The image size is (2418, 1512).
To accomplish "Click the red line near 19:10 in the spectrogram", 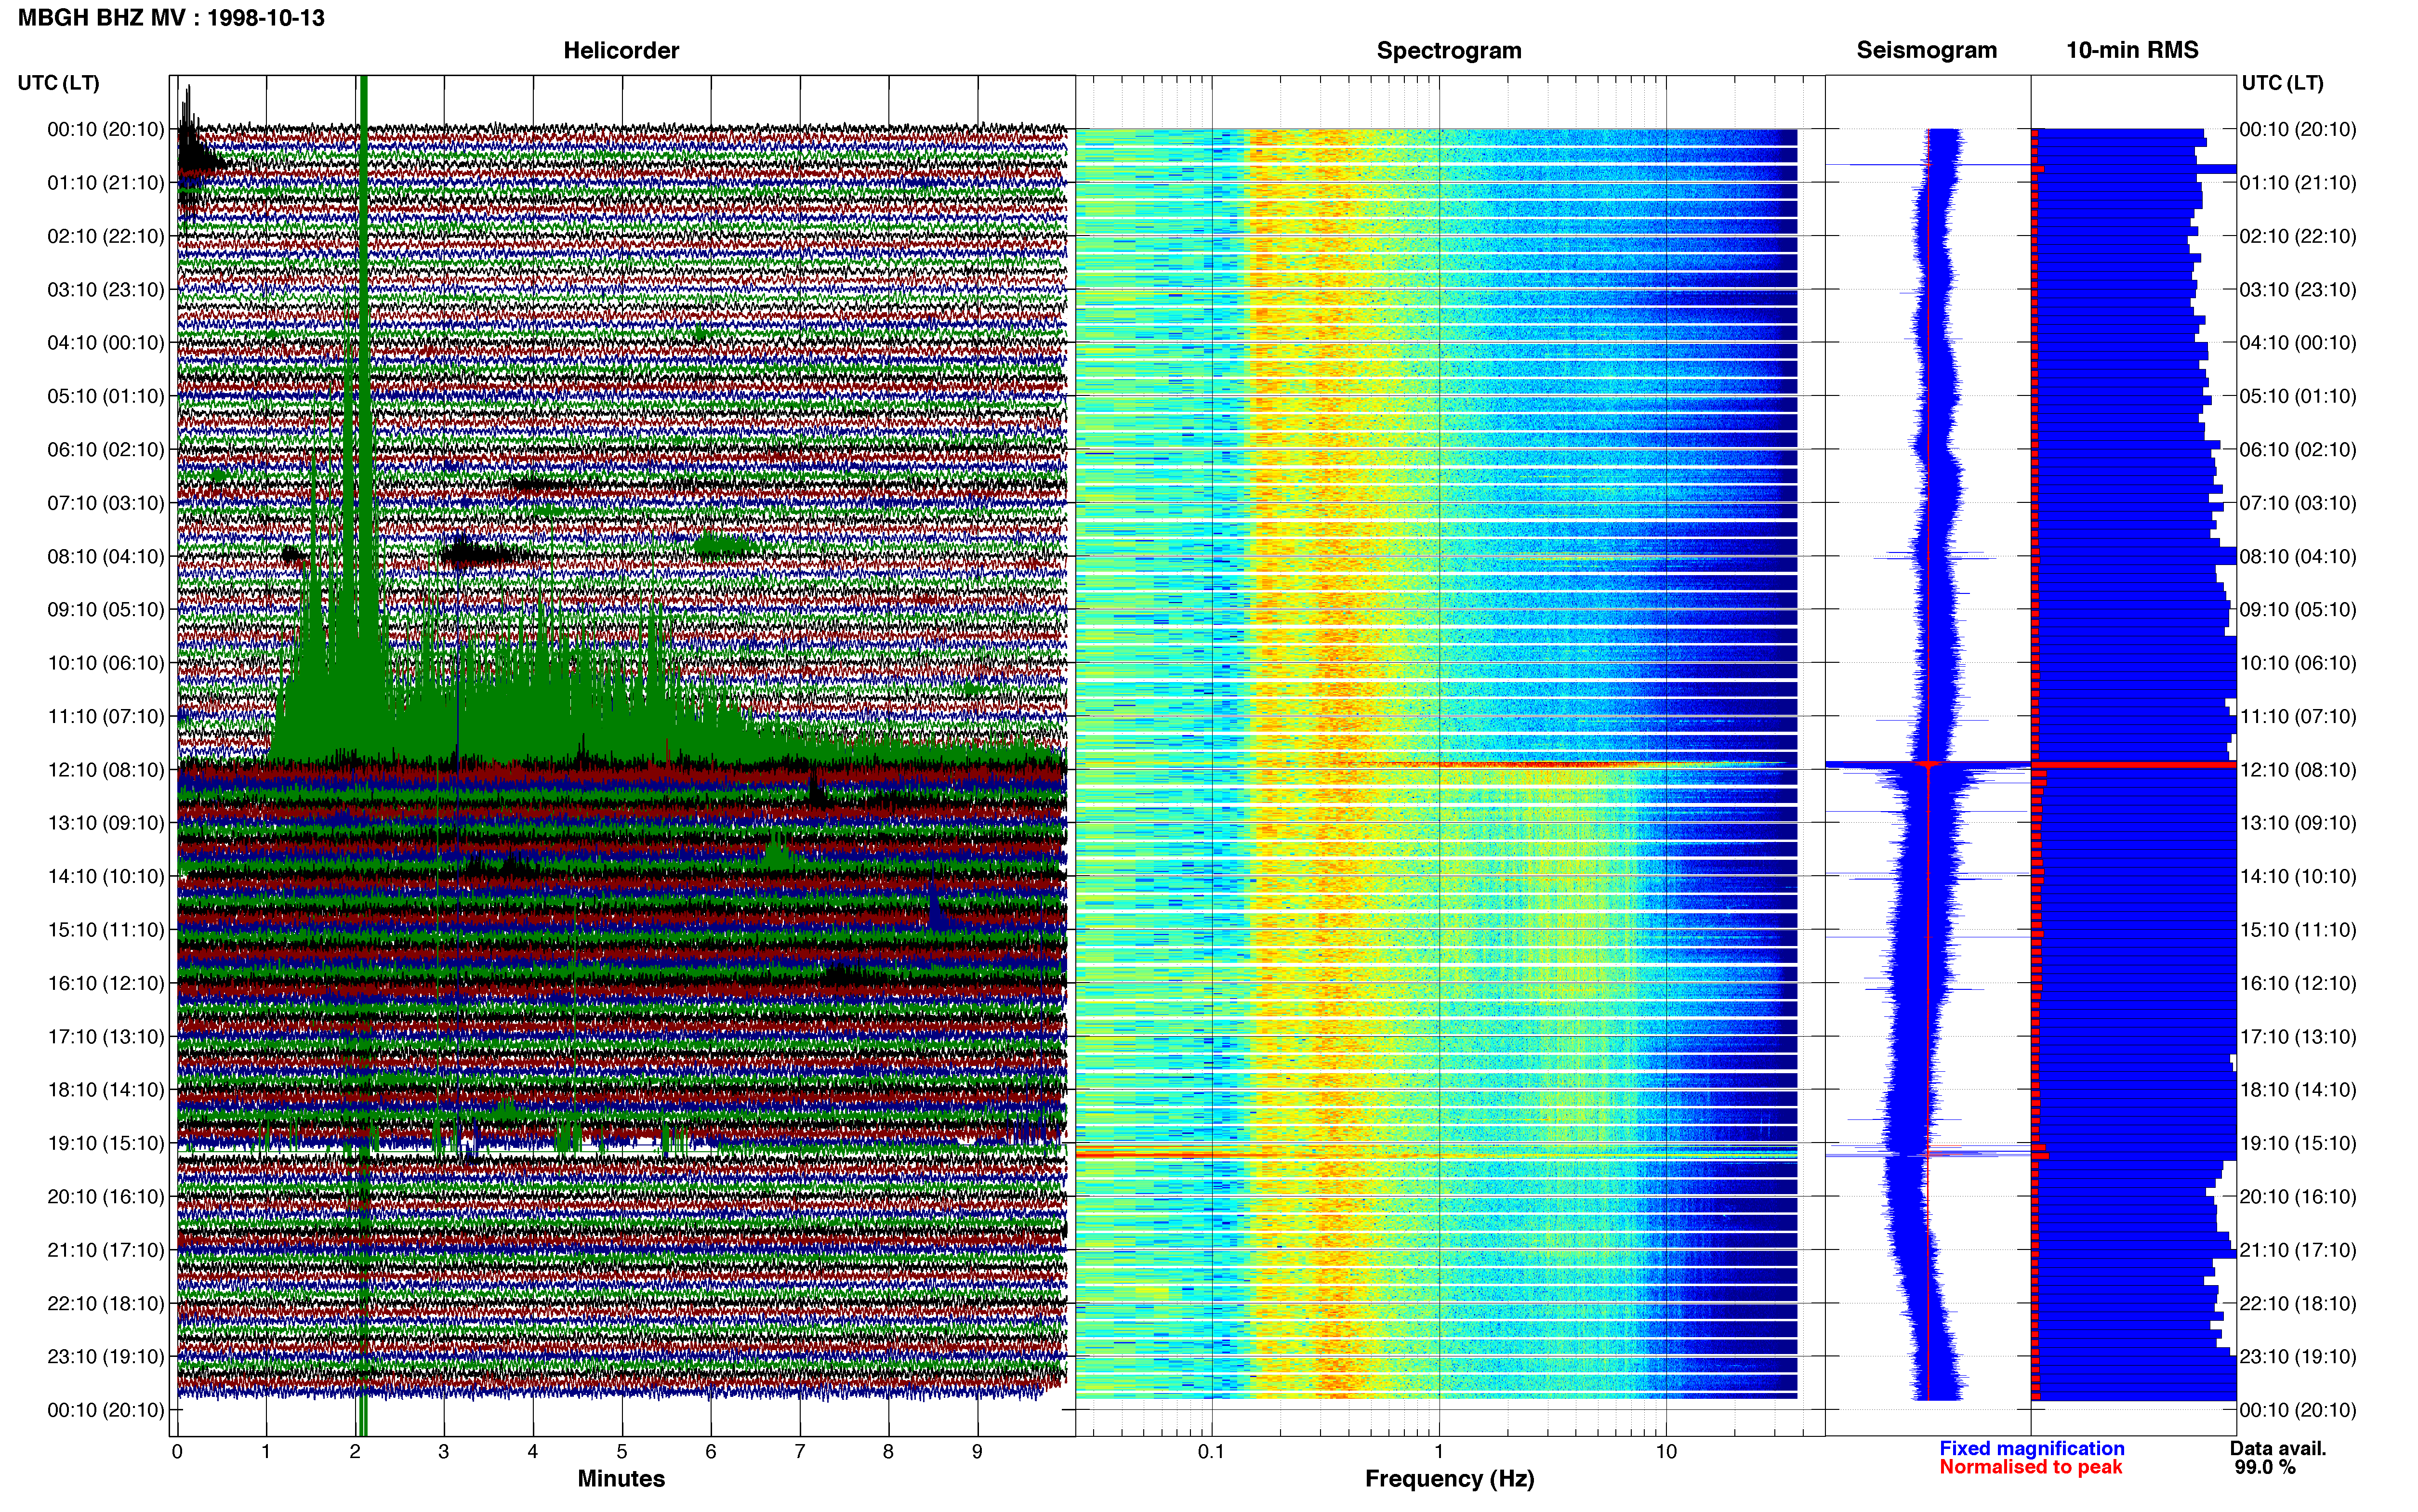I will tap(1437, 1155).
